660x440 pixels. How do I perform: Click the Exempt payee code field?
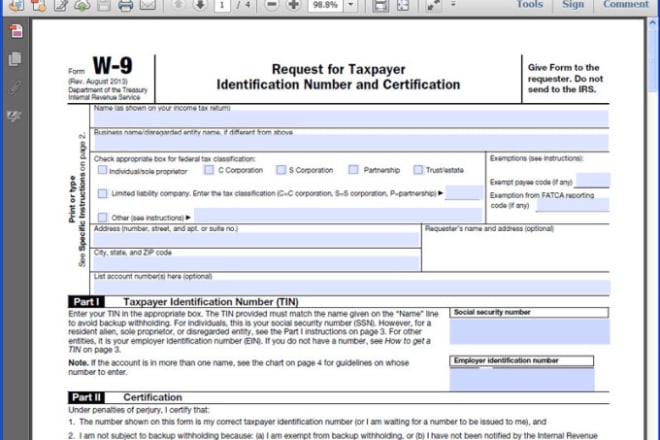[x=592, y=180]
